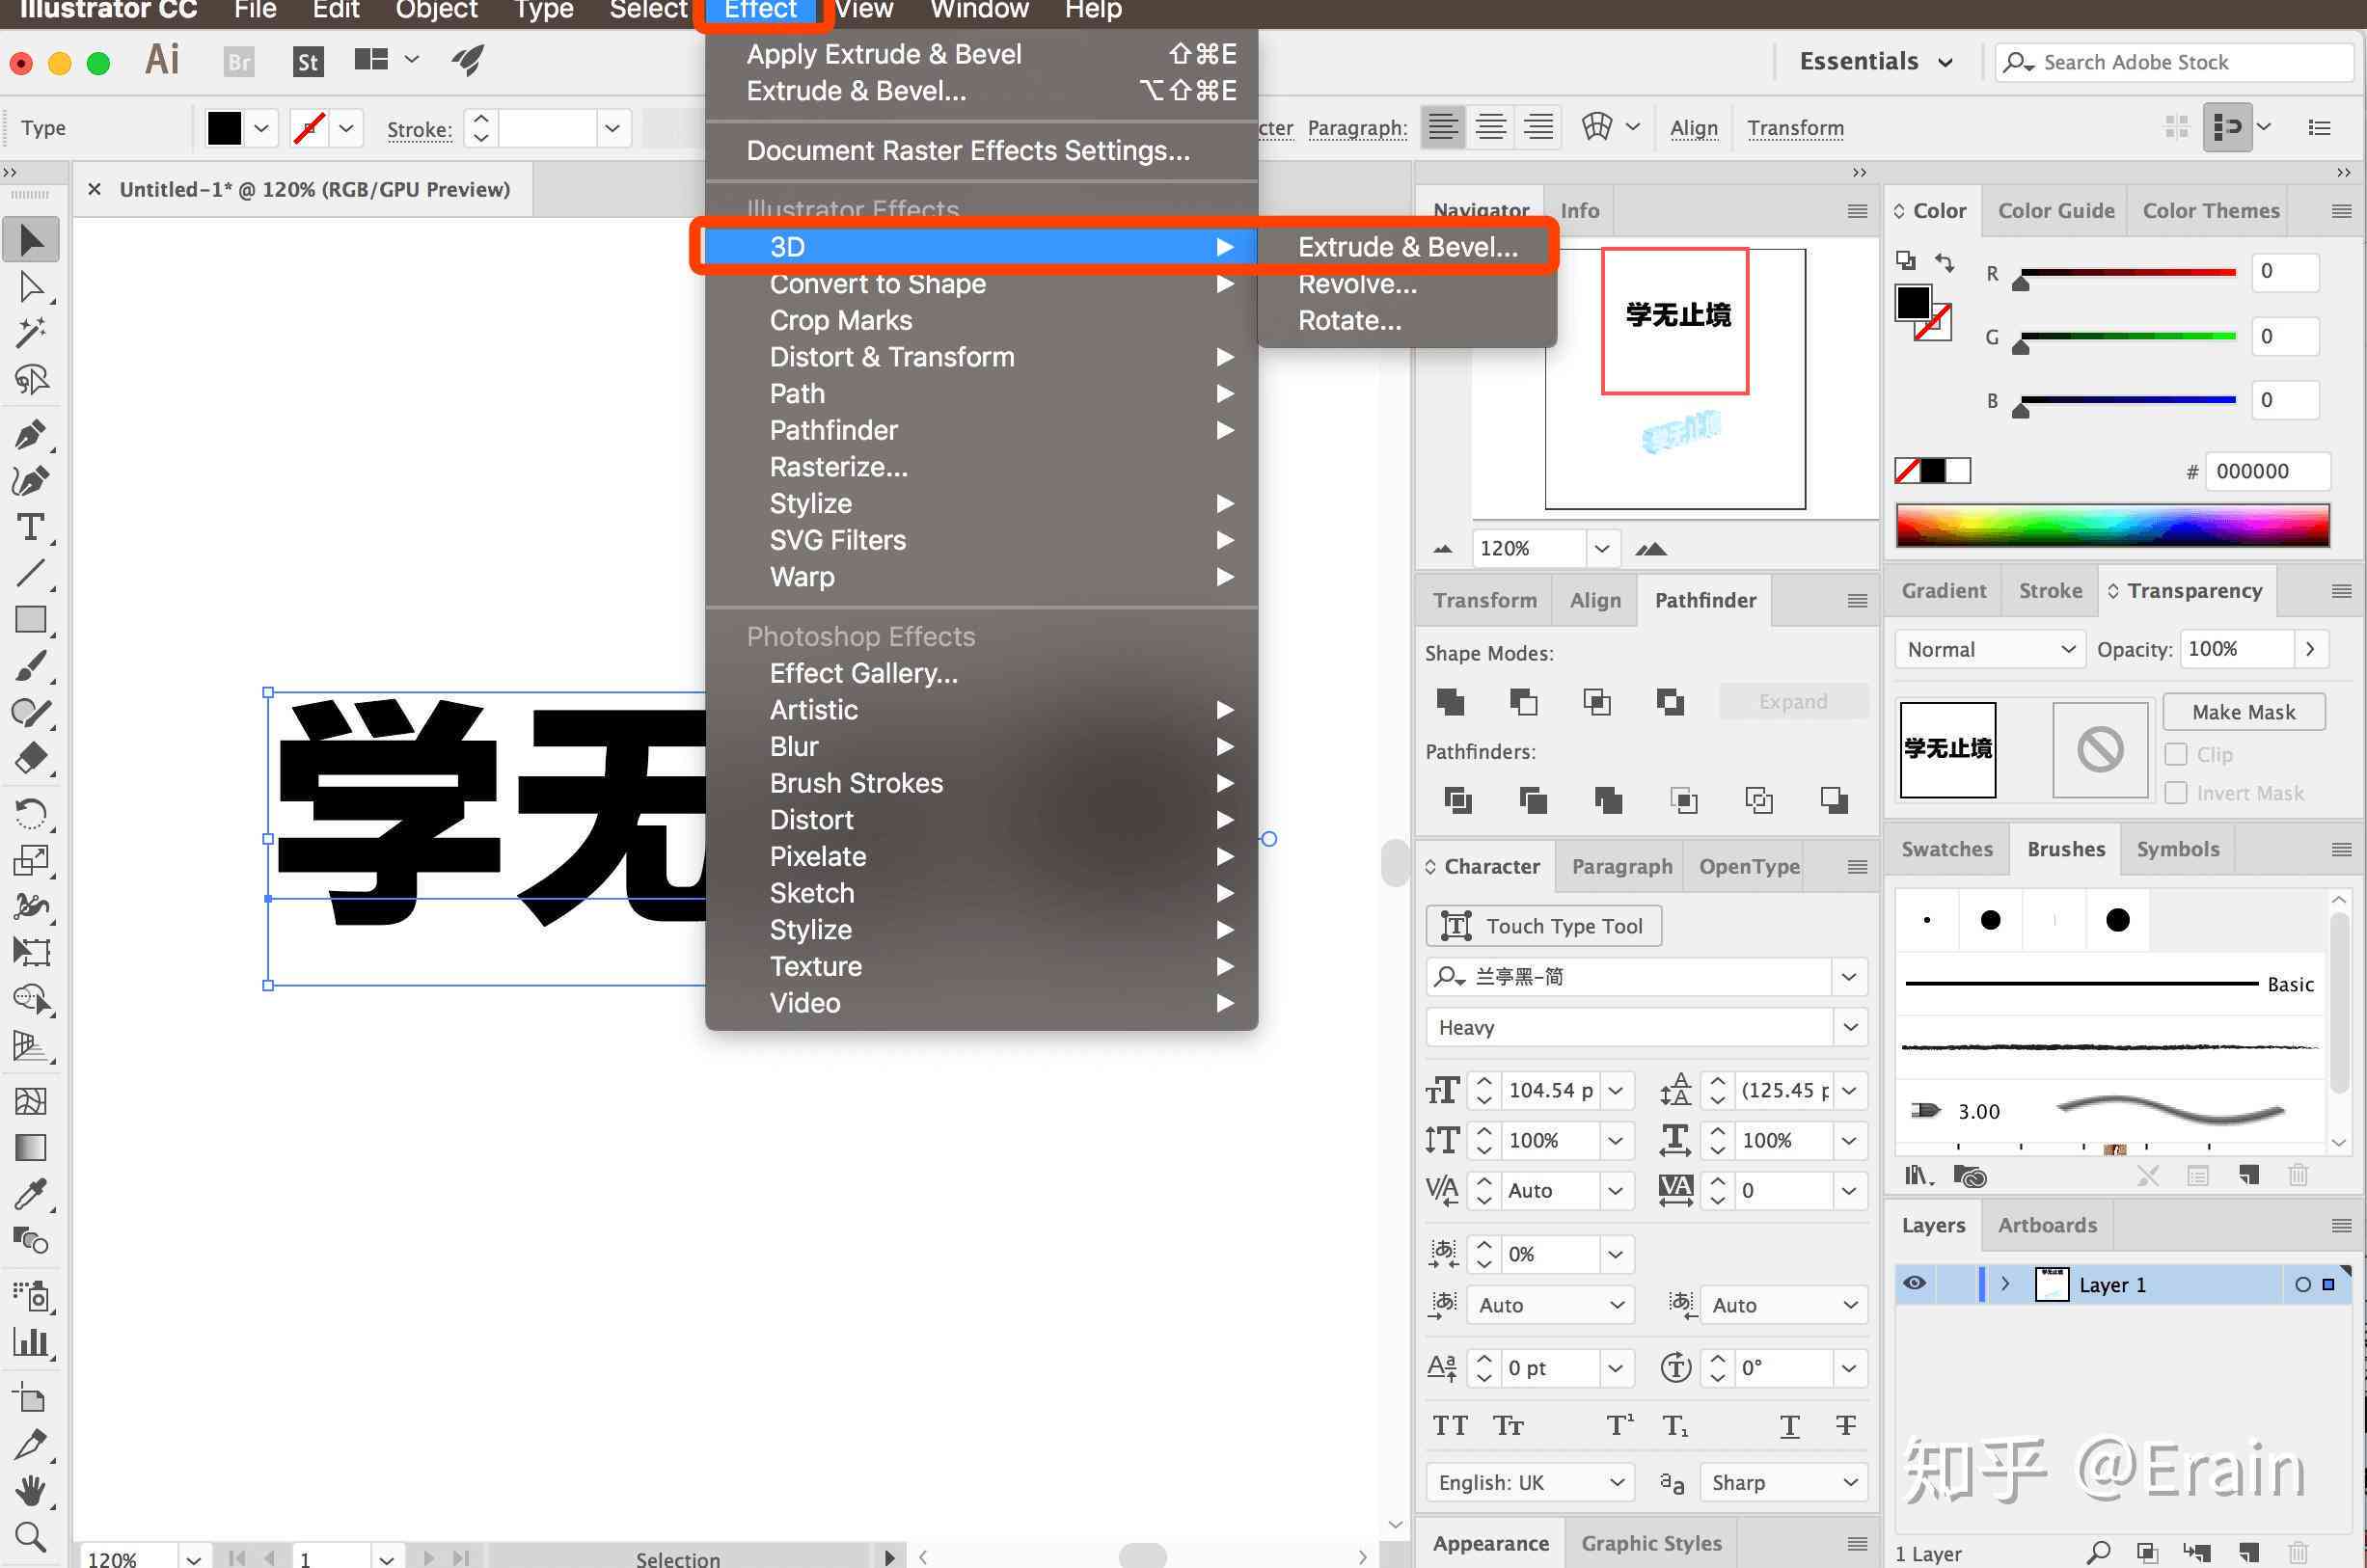Switch to the Color Guide tab
The width and height of the screenshot is (2367, 1568).
tap(2056, 211)
